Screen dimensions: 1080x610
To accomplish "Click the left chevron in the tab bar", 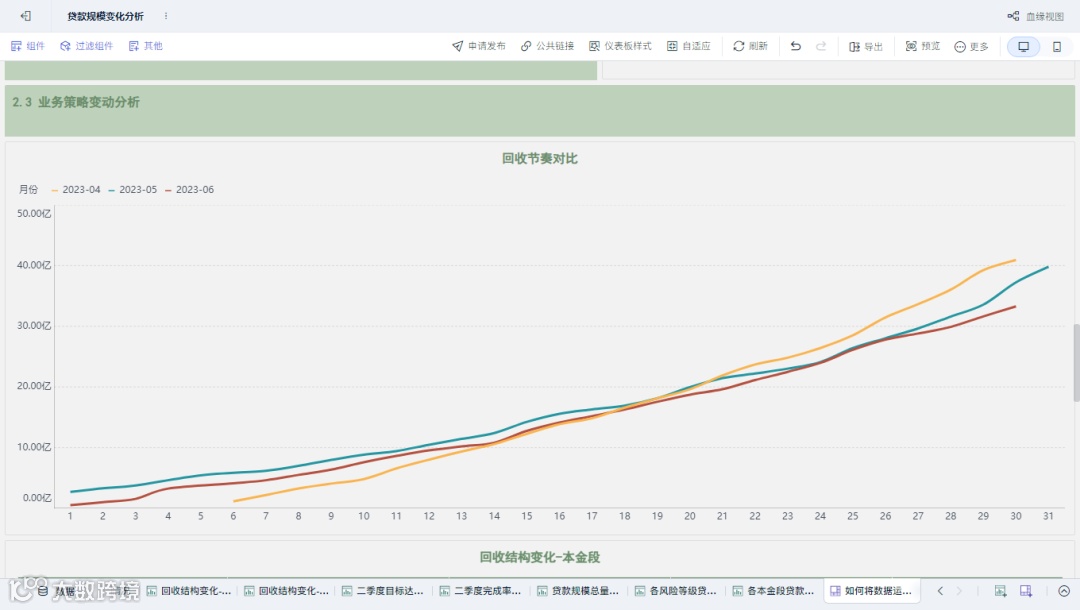I will click(x=940, y=591).
